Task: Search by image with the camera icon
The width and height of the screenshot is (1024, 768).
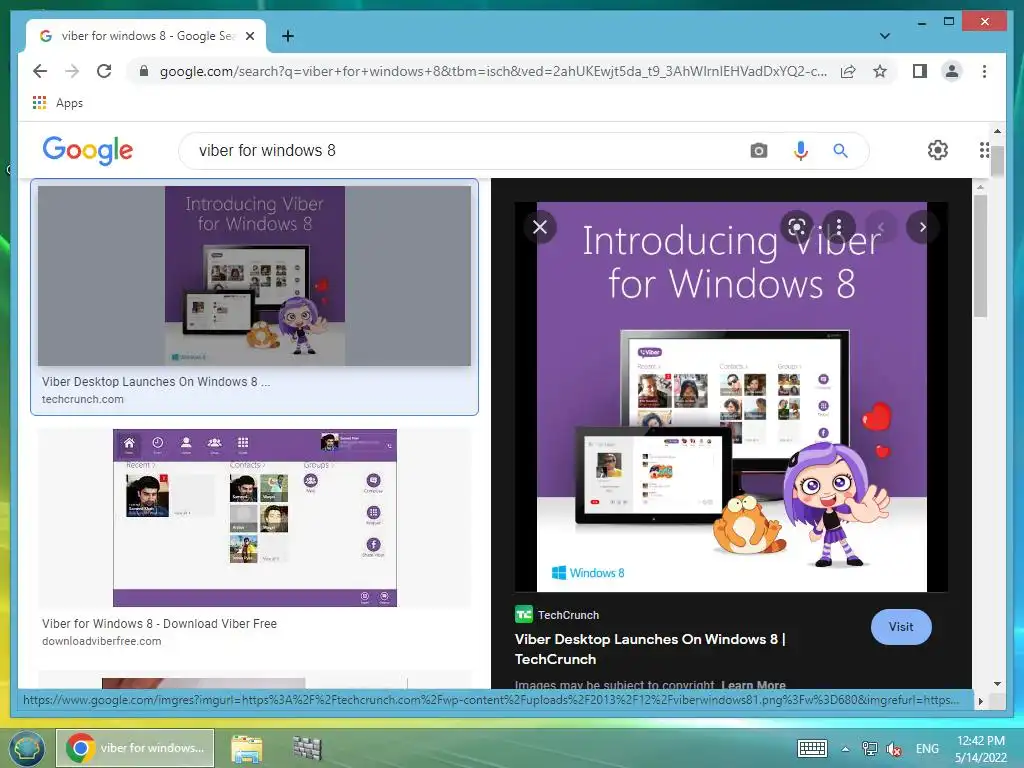Action: tap(758, 151)
